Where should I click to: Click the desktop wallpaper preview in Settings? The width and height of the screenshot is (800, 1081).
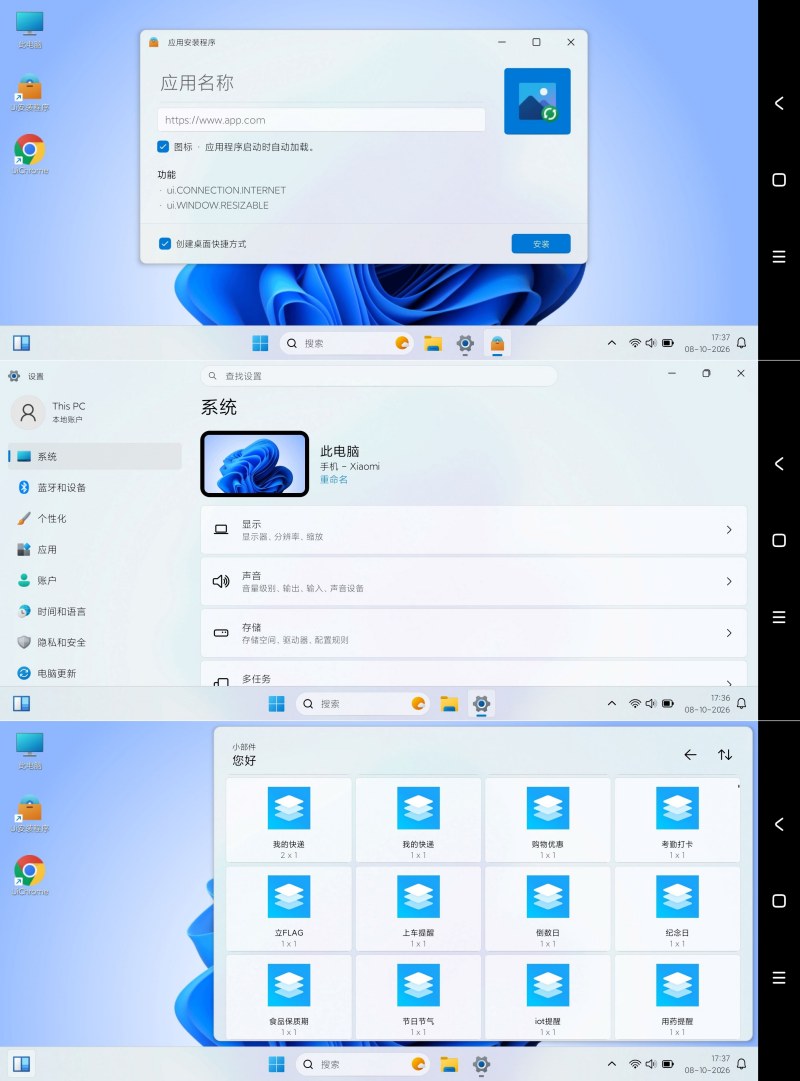coord(254,464)
